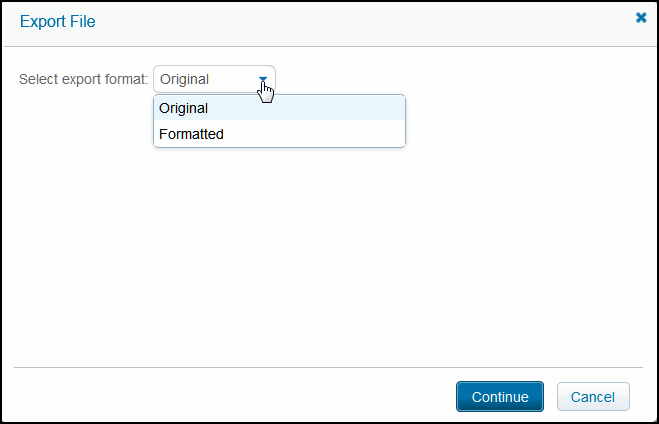Open the export format combo box
Viewport: 659px width, 424px height.
[214, 79]
